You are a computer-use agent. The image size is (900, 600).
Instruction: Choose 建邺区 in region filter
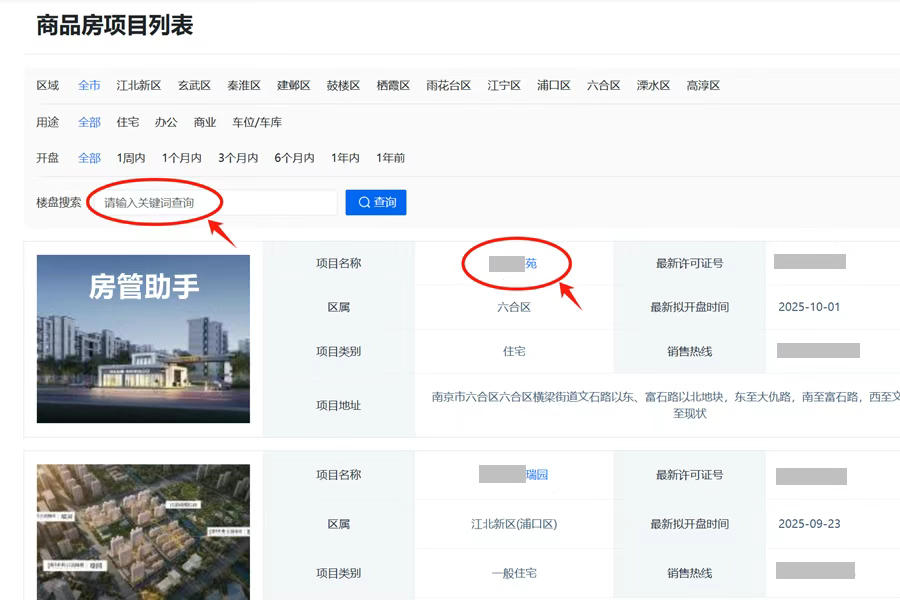point(294,86)
